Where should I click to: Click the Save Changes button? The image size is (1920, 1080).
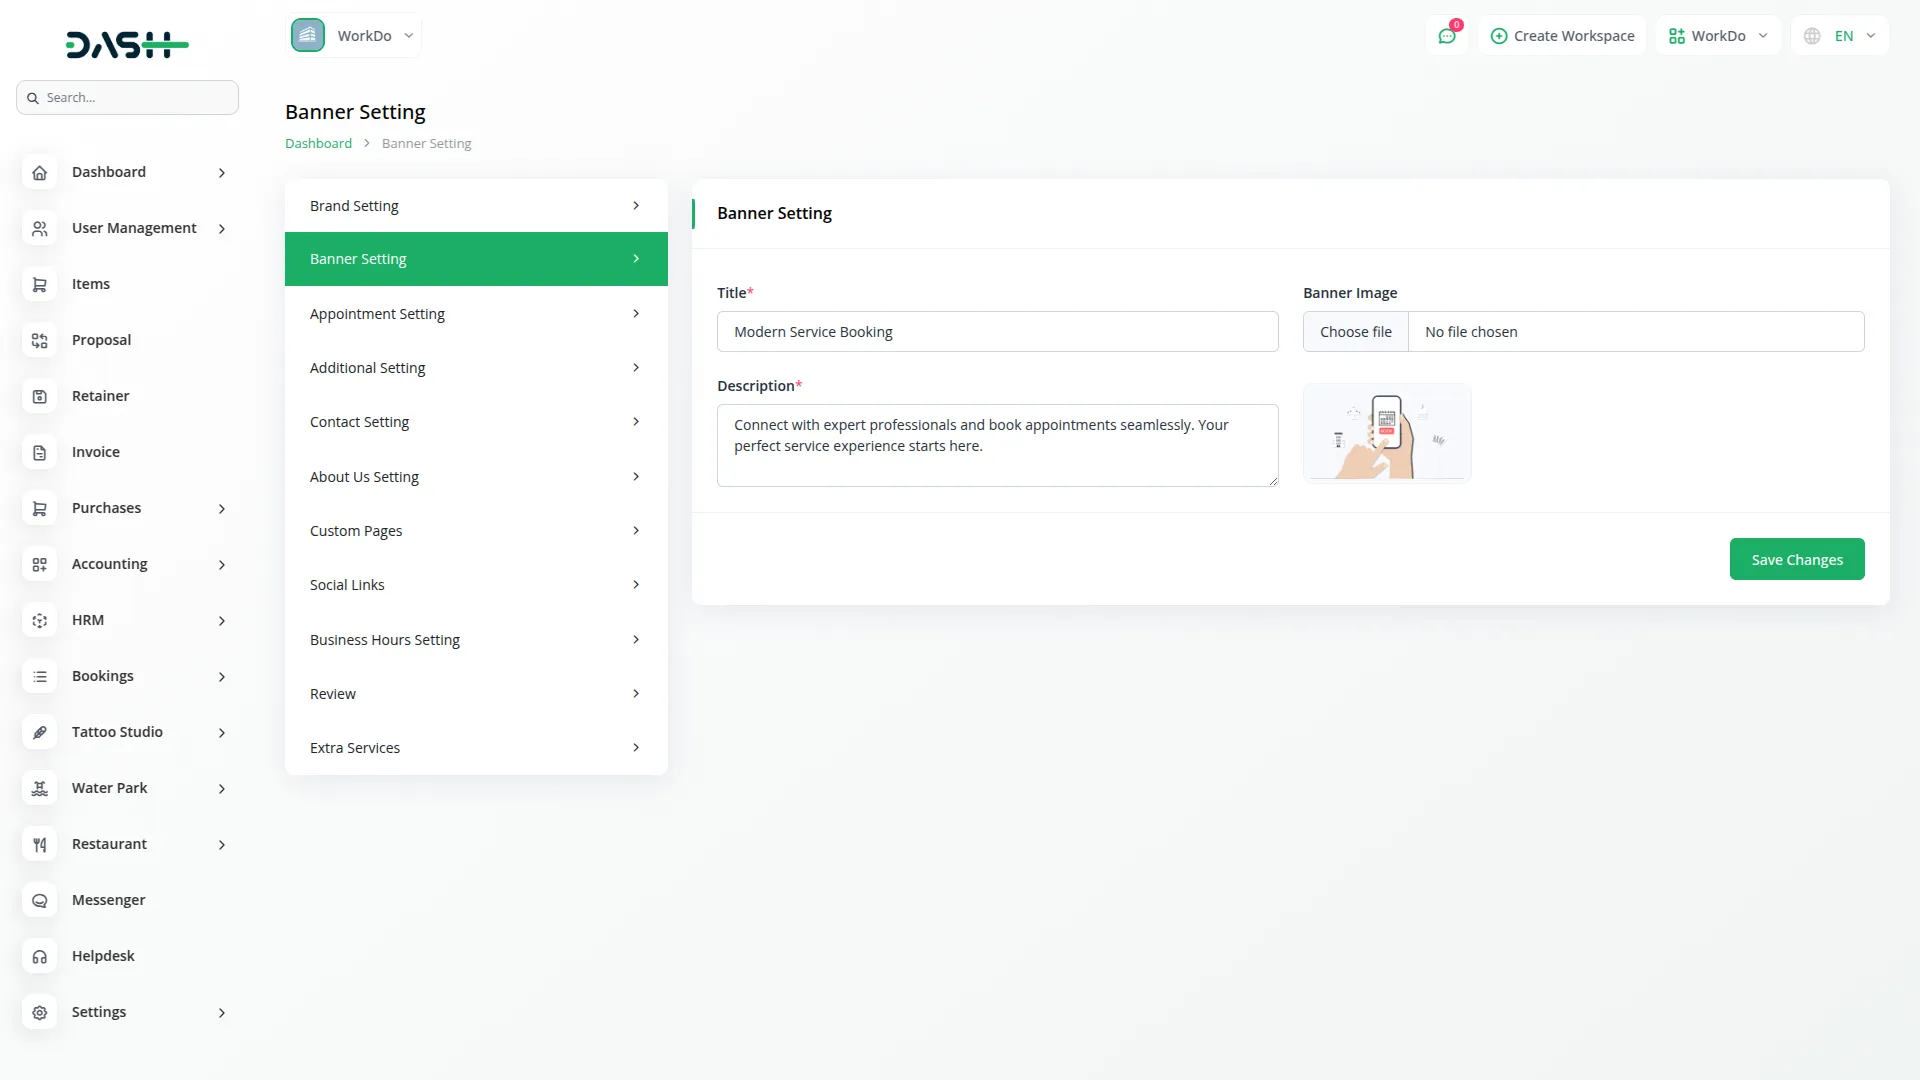(x=1796, y=560)
